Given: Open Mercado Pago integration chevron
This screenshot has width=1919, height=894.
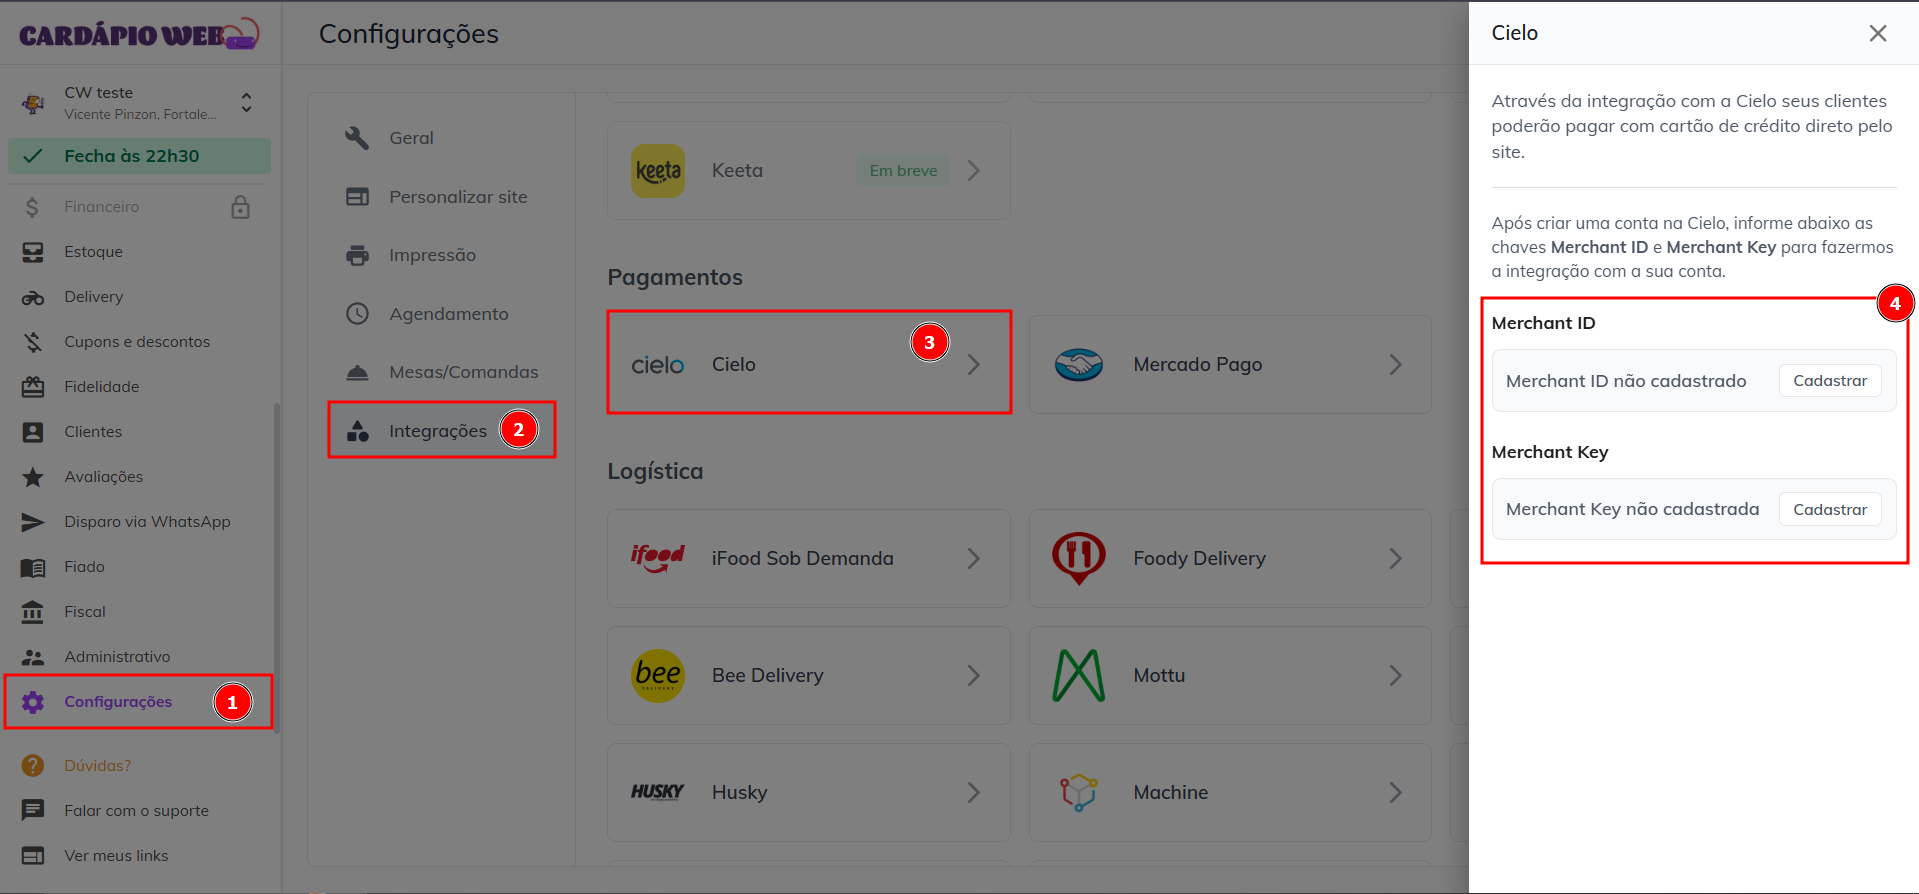Looking at the screenshot, I should pyautogui.click(x=1395, y=365).
